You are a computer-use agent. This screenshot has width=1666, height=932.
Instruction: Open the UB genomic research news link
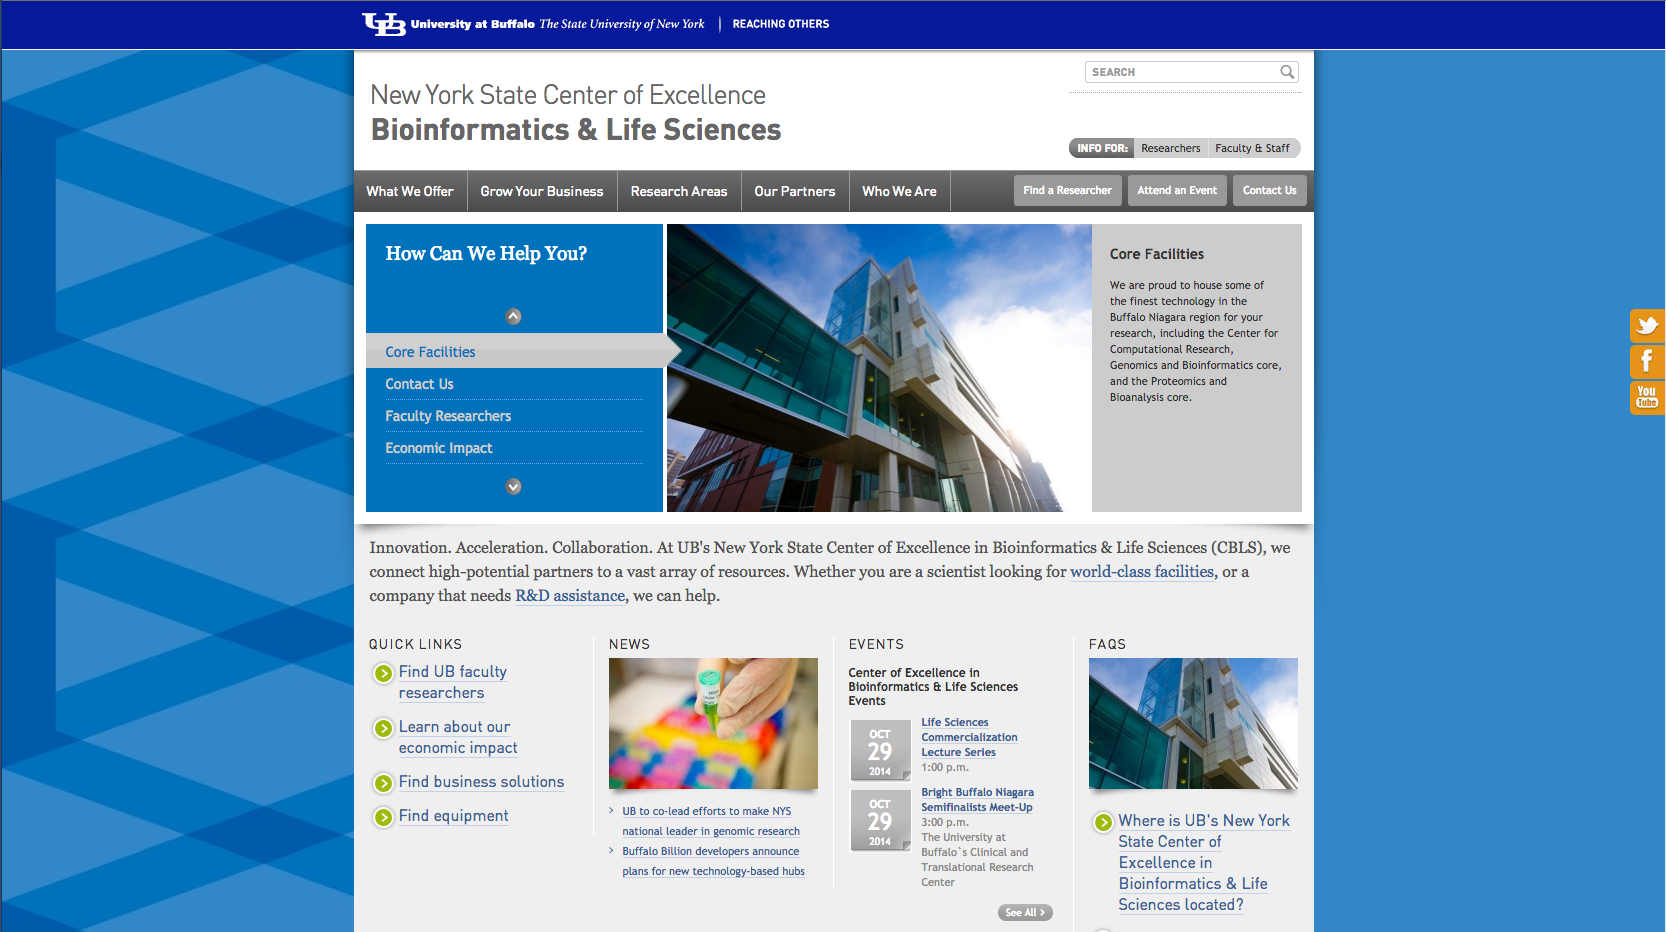tap(711, 821)
